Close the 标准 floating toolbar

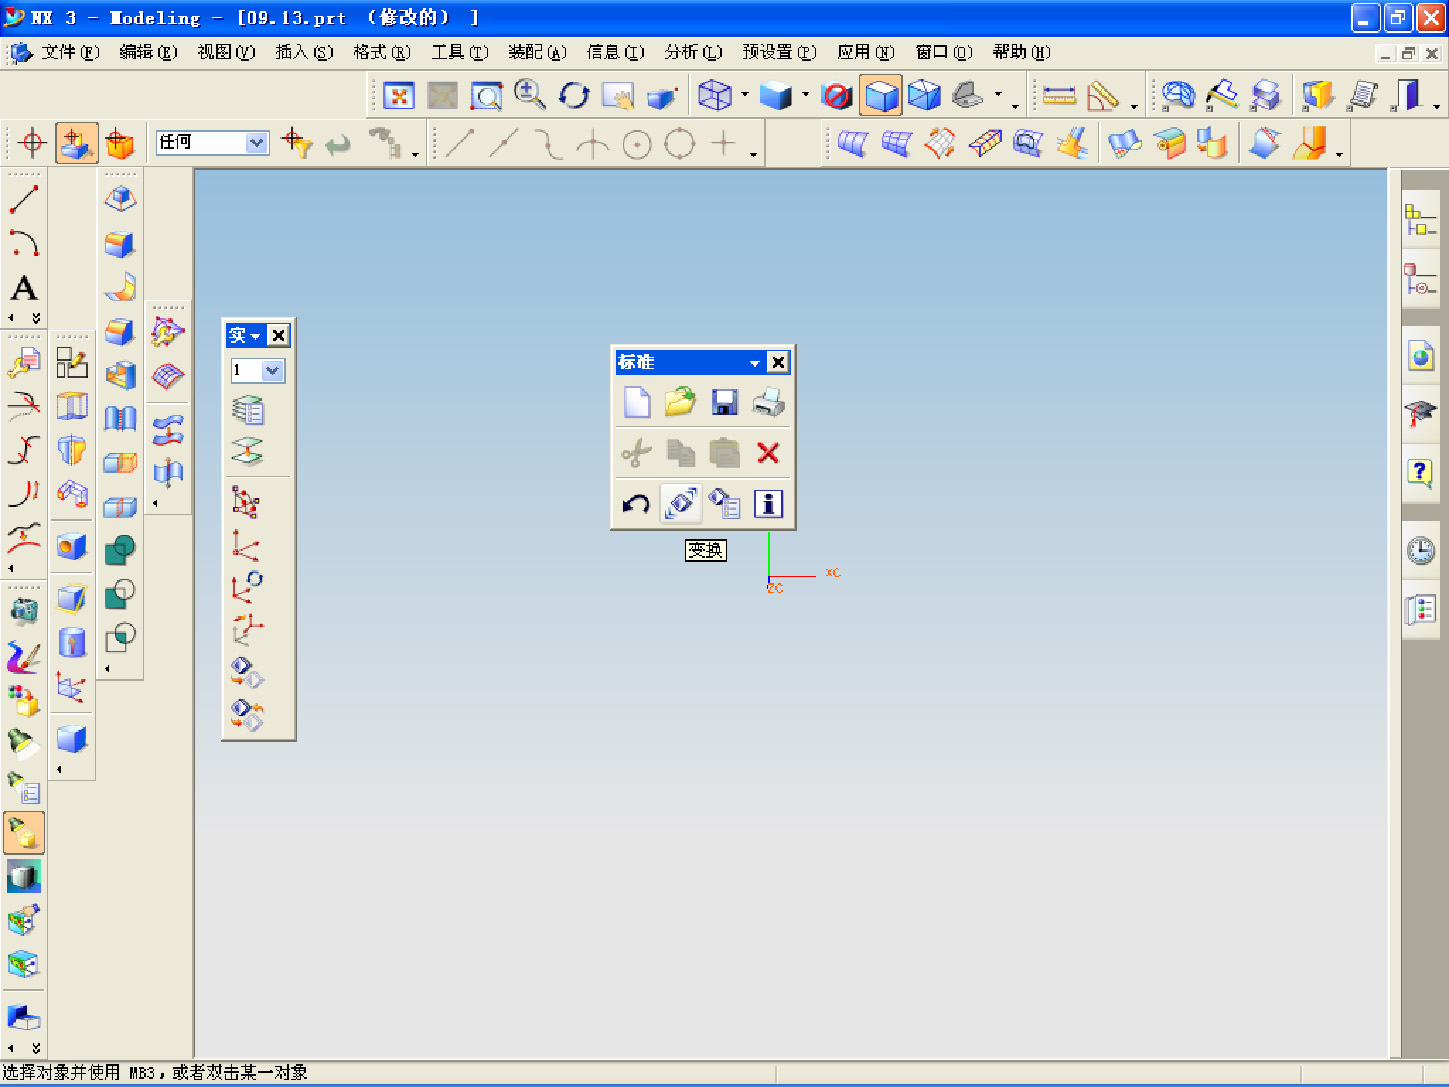[778, 362]
